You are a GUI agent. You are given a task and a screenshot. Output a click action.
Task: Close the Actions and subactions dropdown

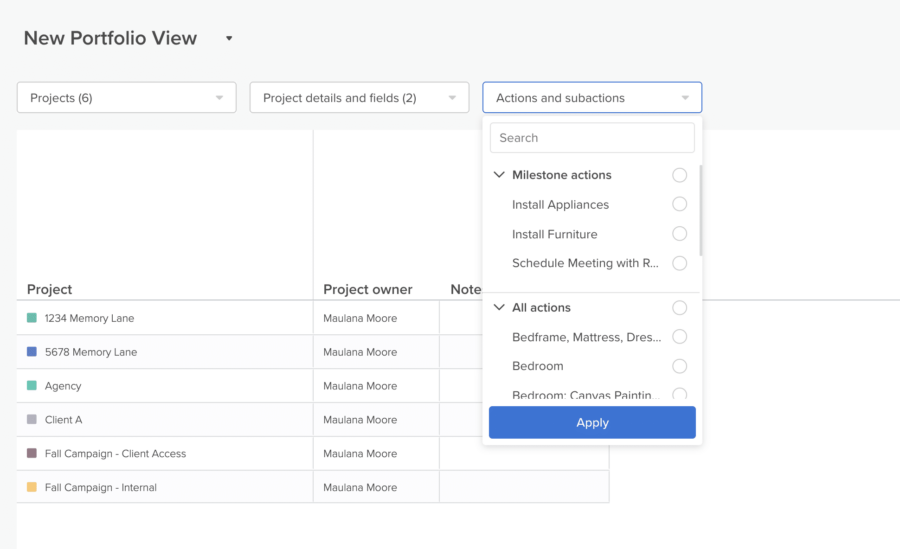tap(592, 98)
